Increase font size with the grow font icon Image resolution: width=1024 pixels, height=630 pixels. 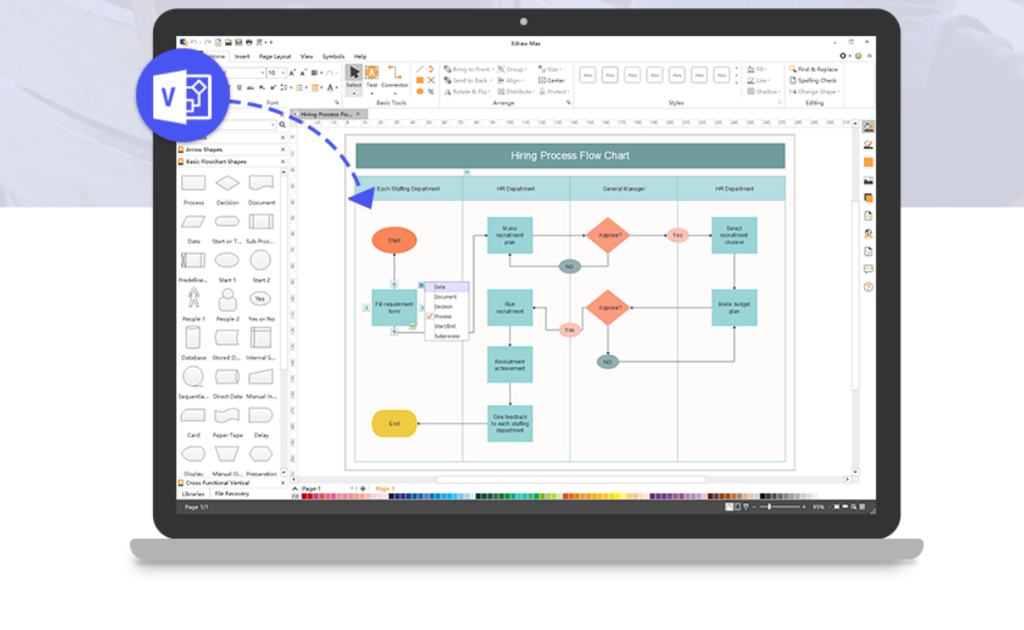(292, 72)
